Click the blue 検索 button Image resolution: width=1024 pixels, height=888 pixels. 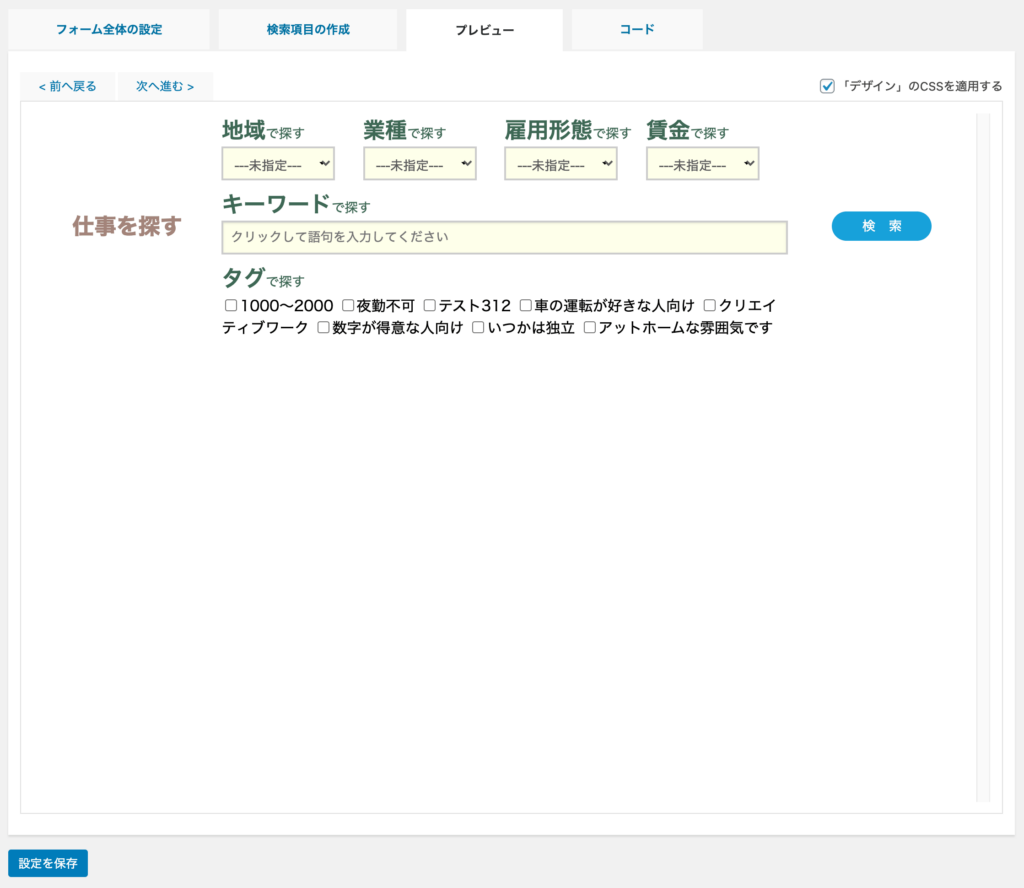pos(881,227)
